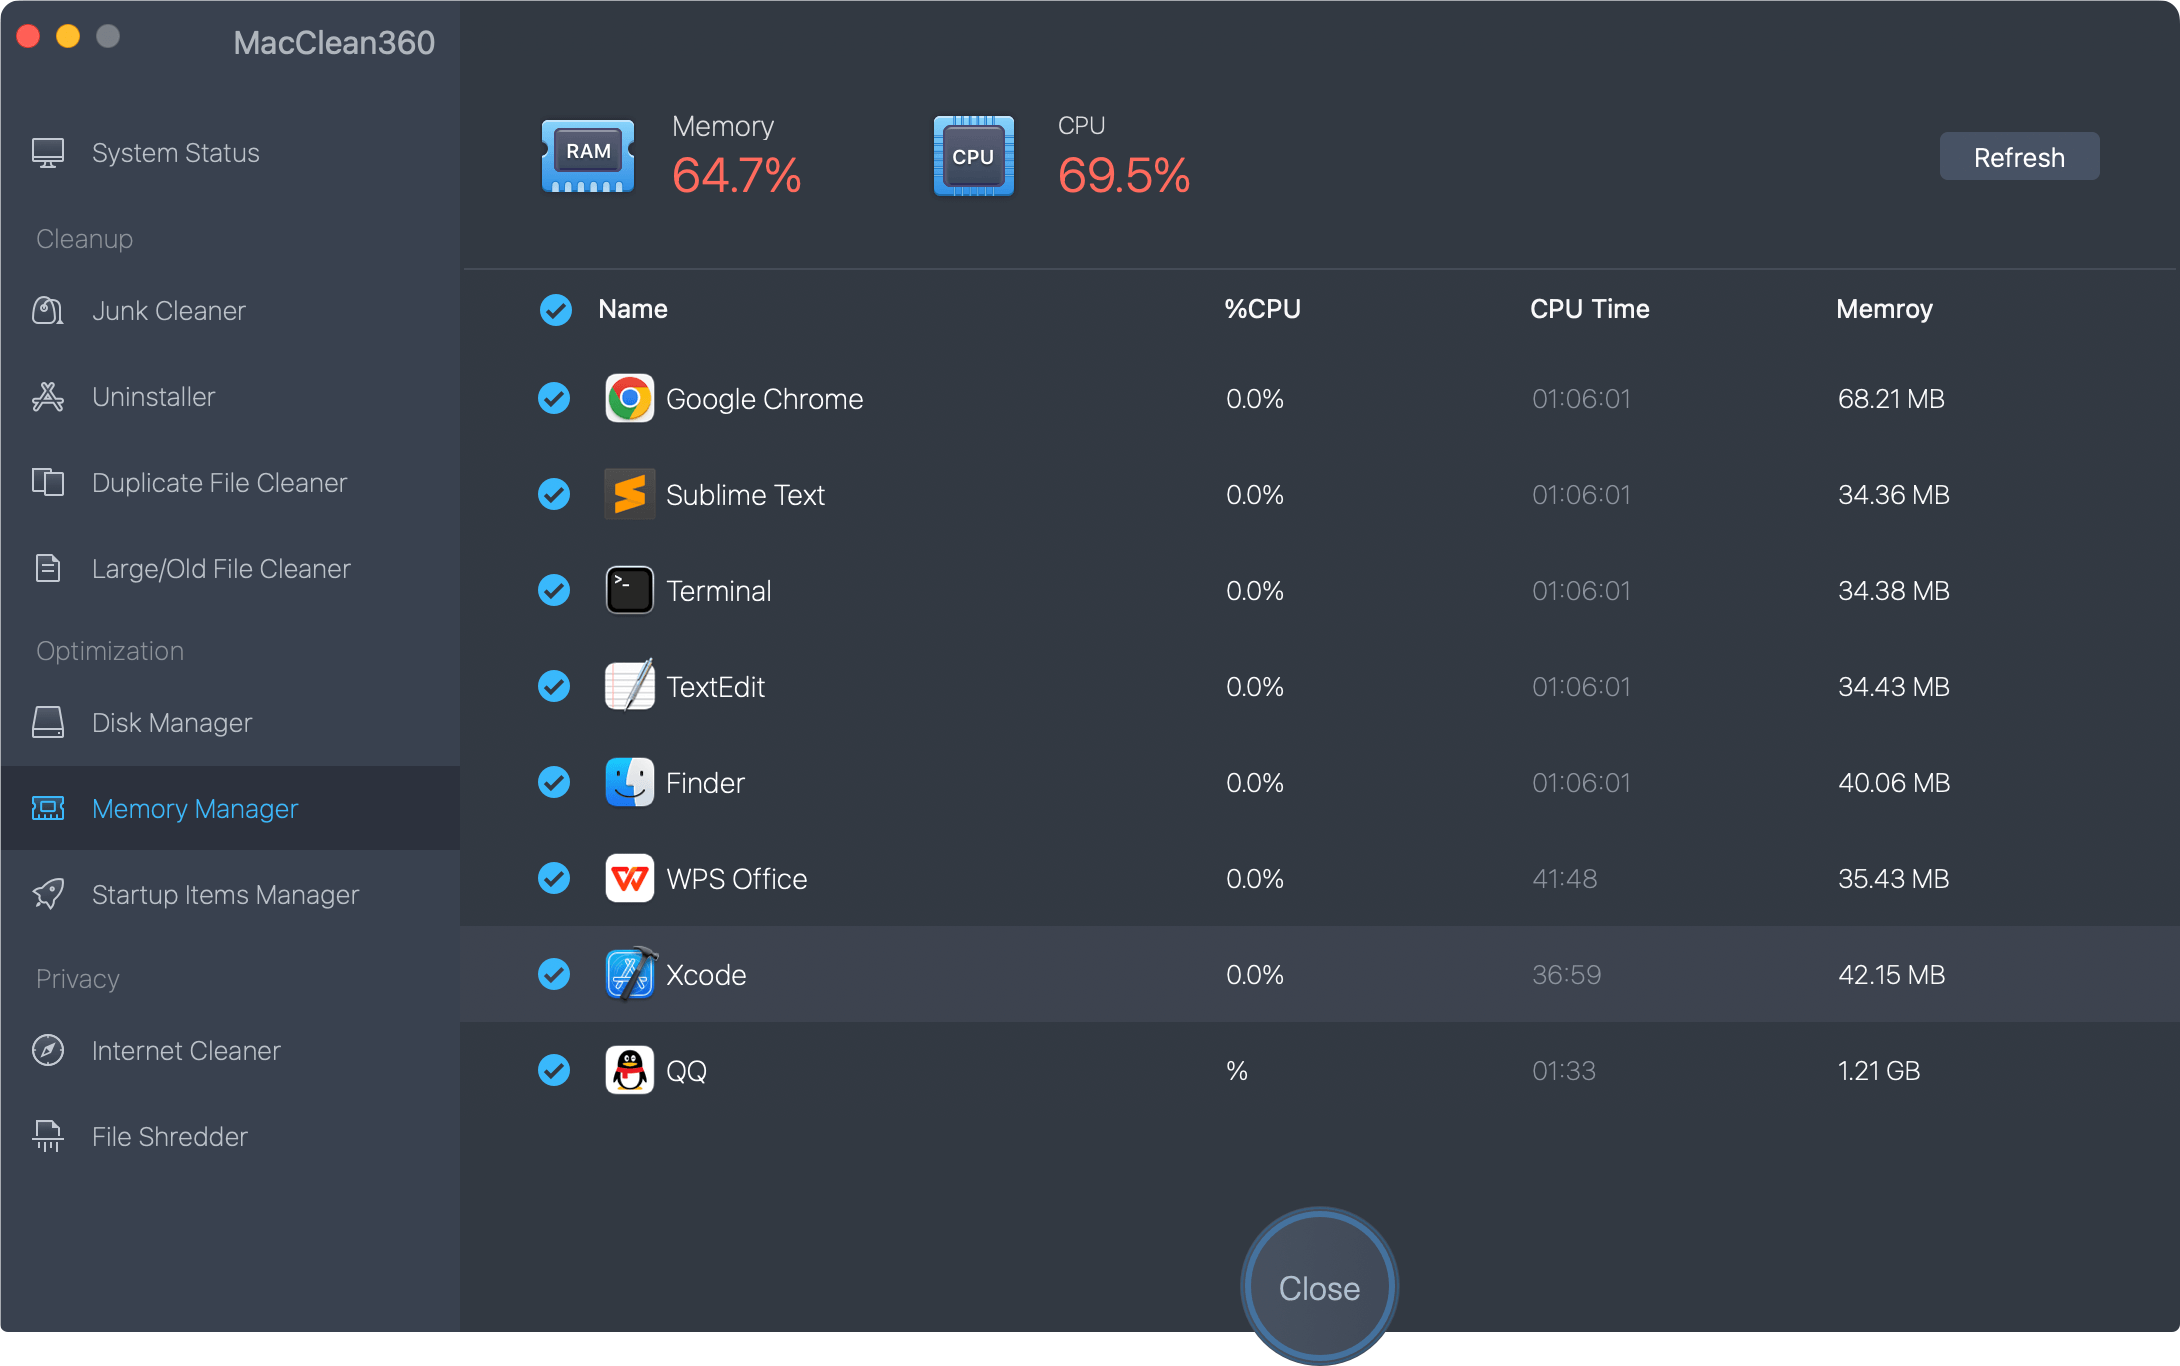The height and width of the screenshot is (1366, 2180).
Task: Click the Refresh button
Action: [x=2018, y=156]
